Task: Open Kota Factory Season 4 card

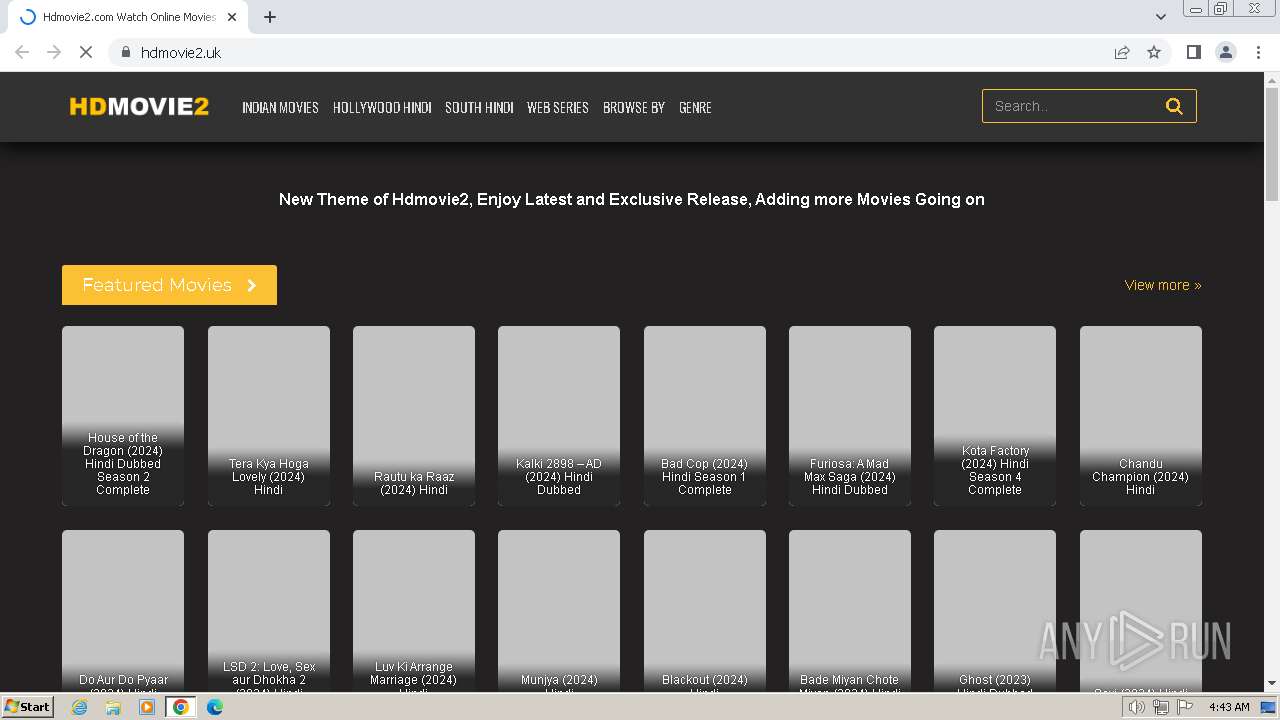Action: (x=995, y=416)
